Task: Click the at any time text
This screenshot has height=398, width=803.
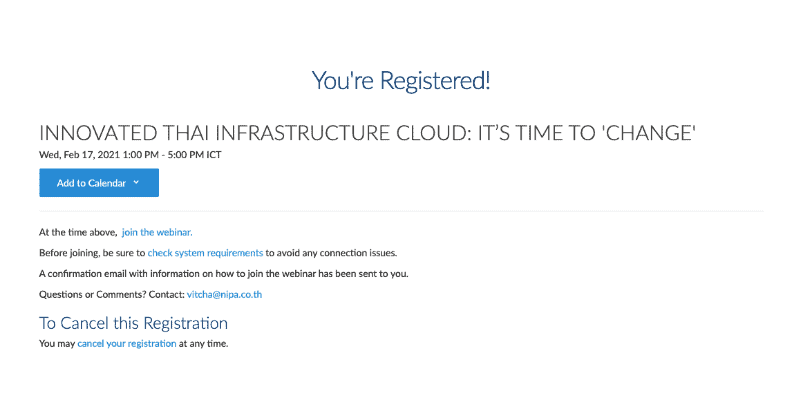Action: click(203, 344)
